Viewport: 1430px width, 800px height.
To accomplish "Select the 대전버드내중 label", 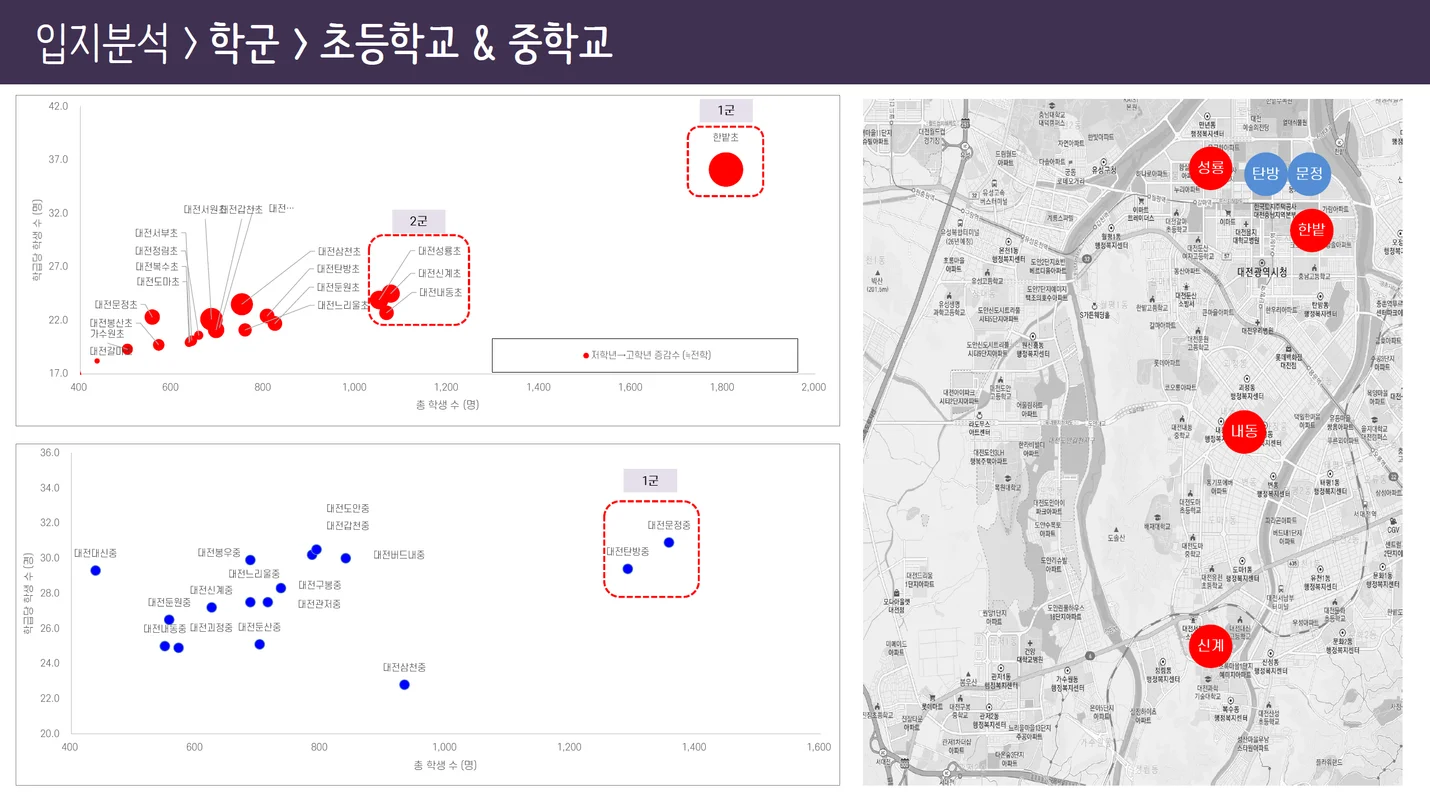I will tap(399, 554).
